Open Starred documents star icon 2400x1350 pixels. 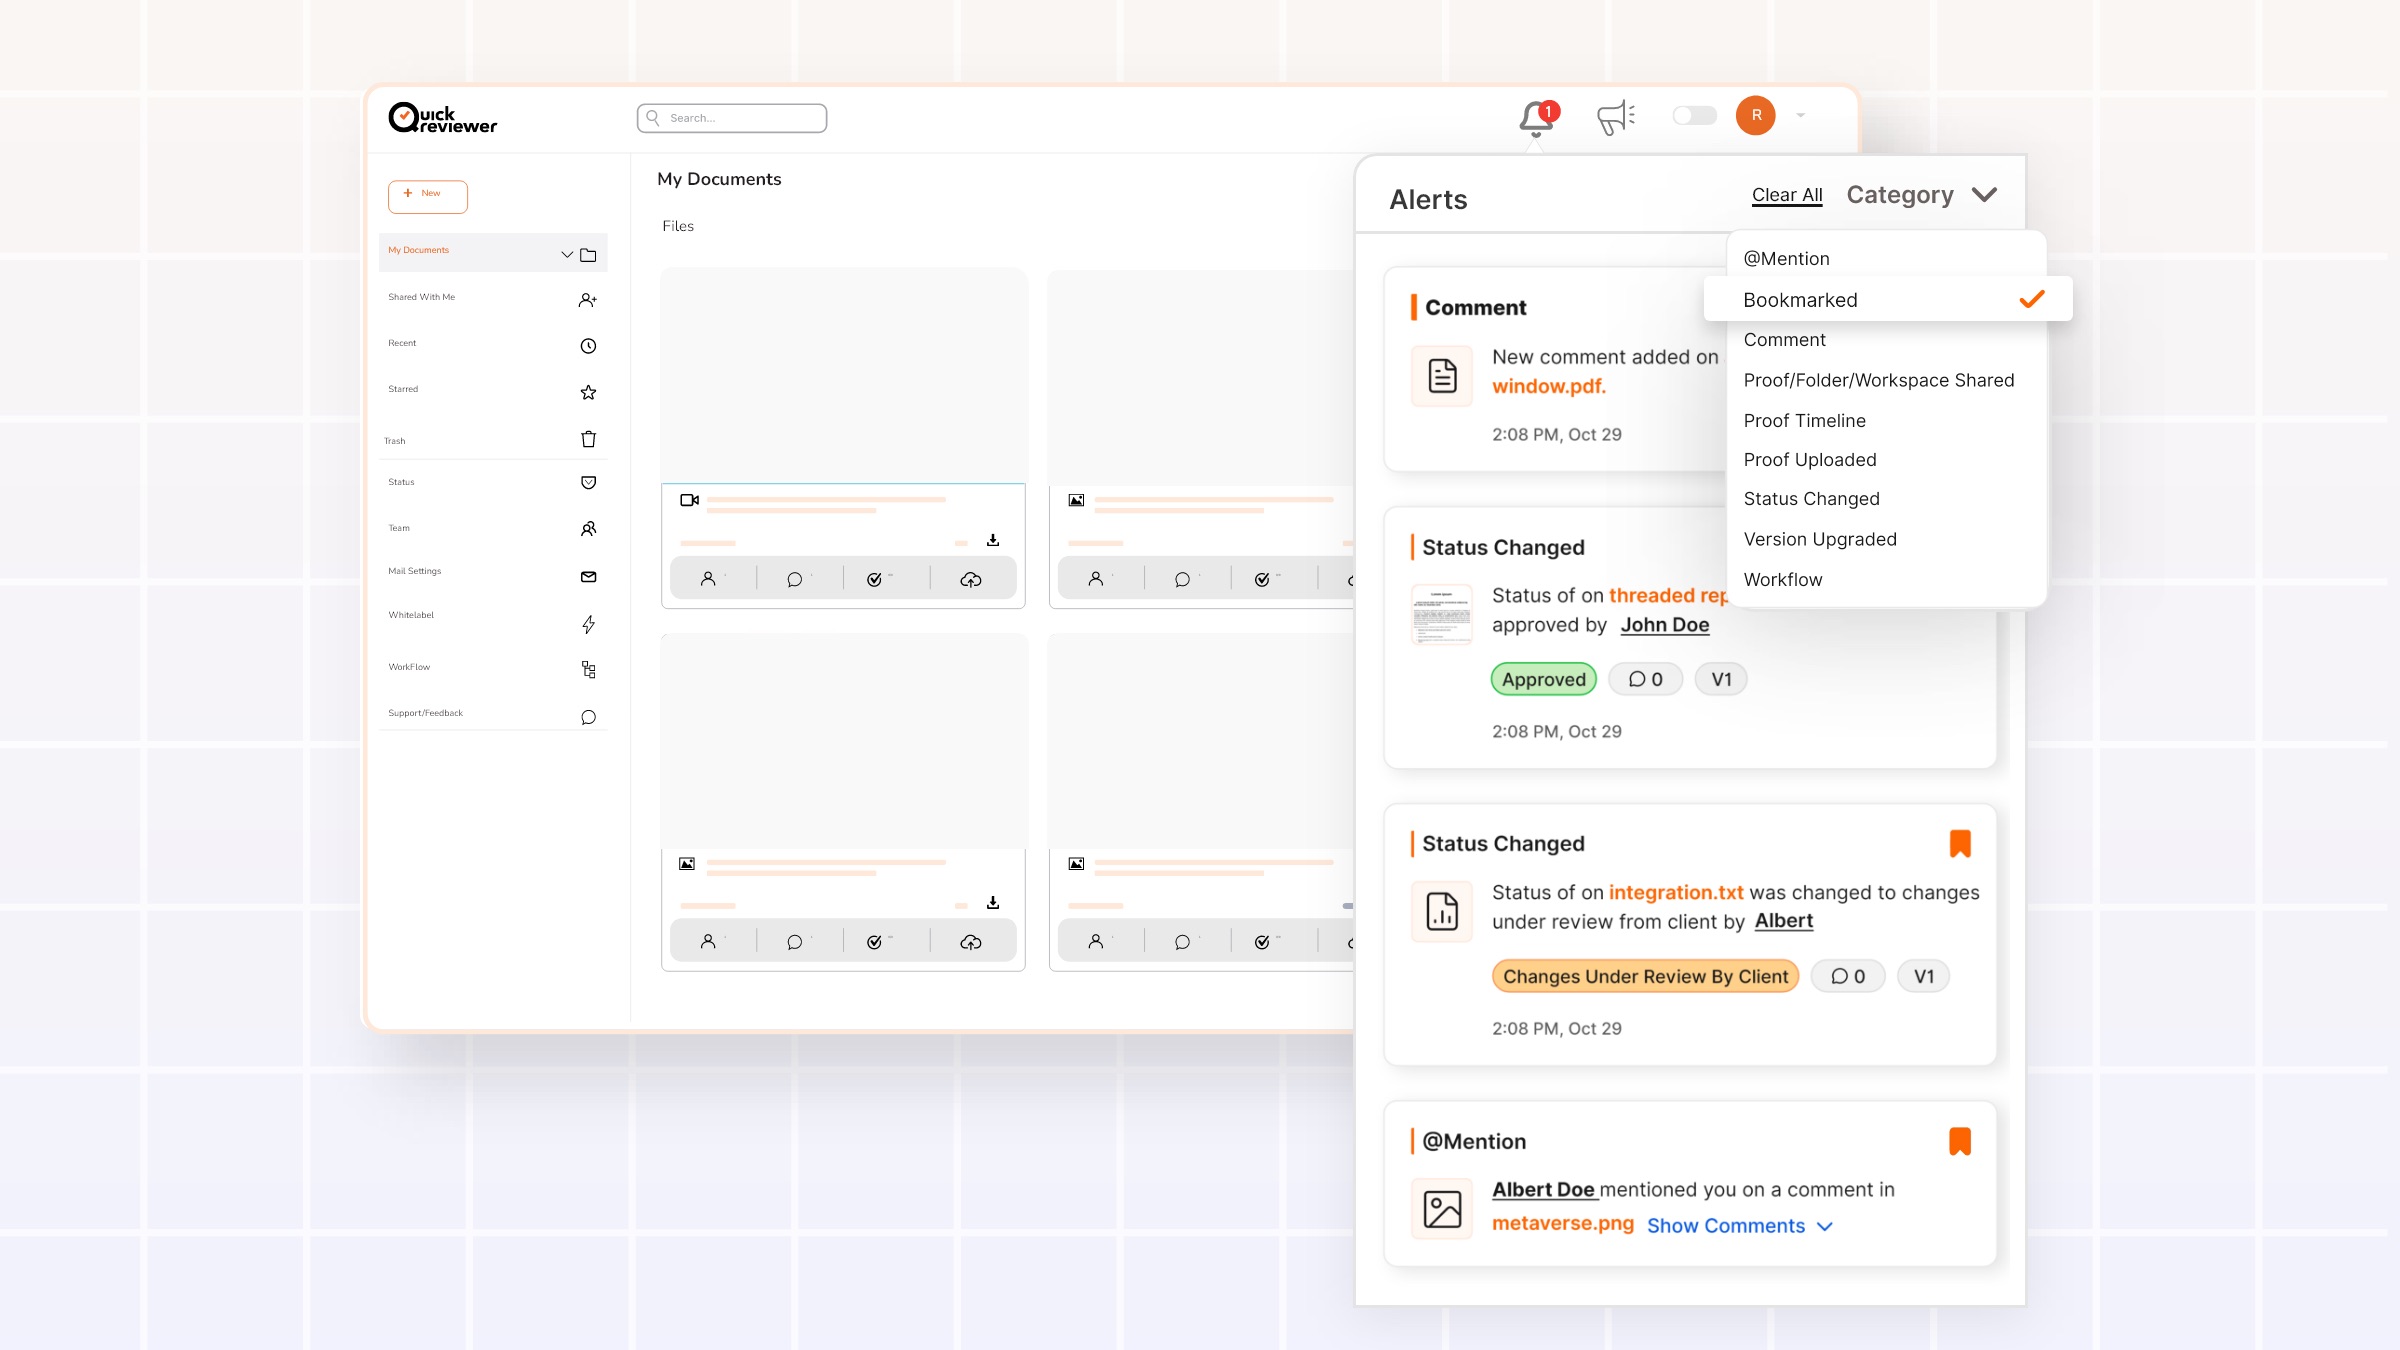coord(588,392)
